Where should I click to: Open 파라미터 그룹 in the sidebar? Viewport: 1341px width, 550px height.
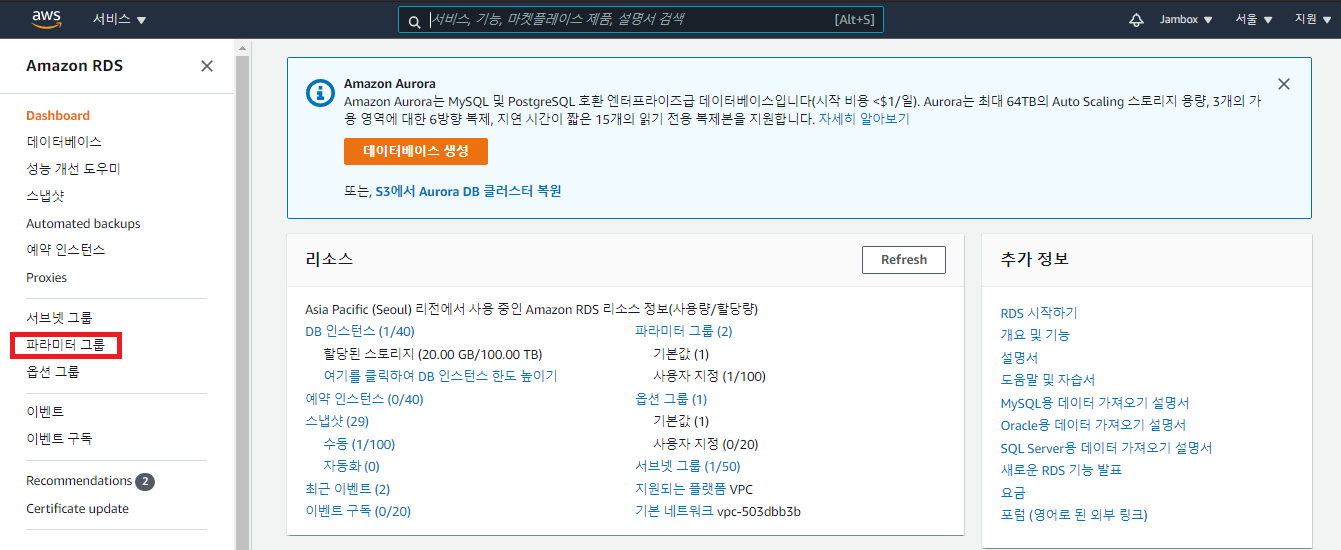click(65, 345)
